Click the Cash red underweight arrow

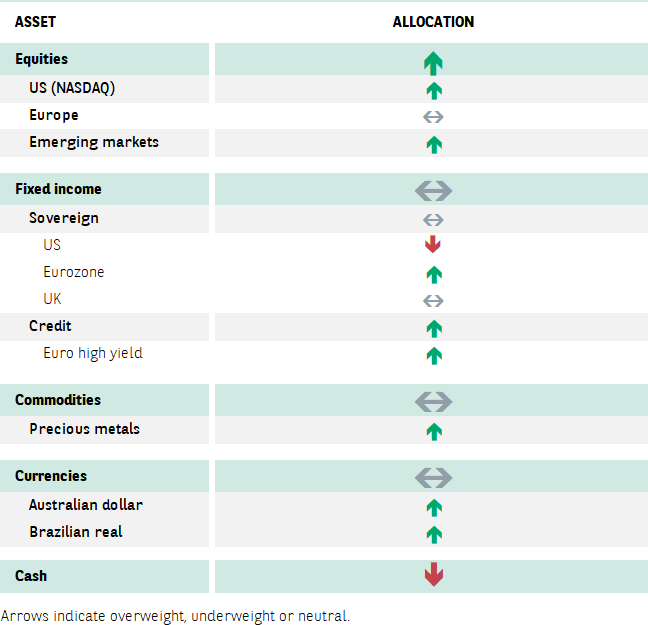[434, 574]
